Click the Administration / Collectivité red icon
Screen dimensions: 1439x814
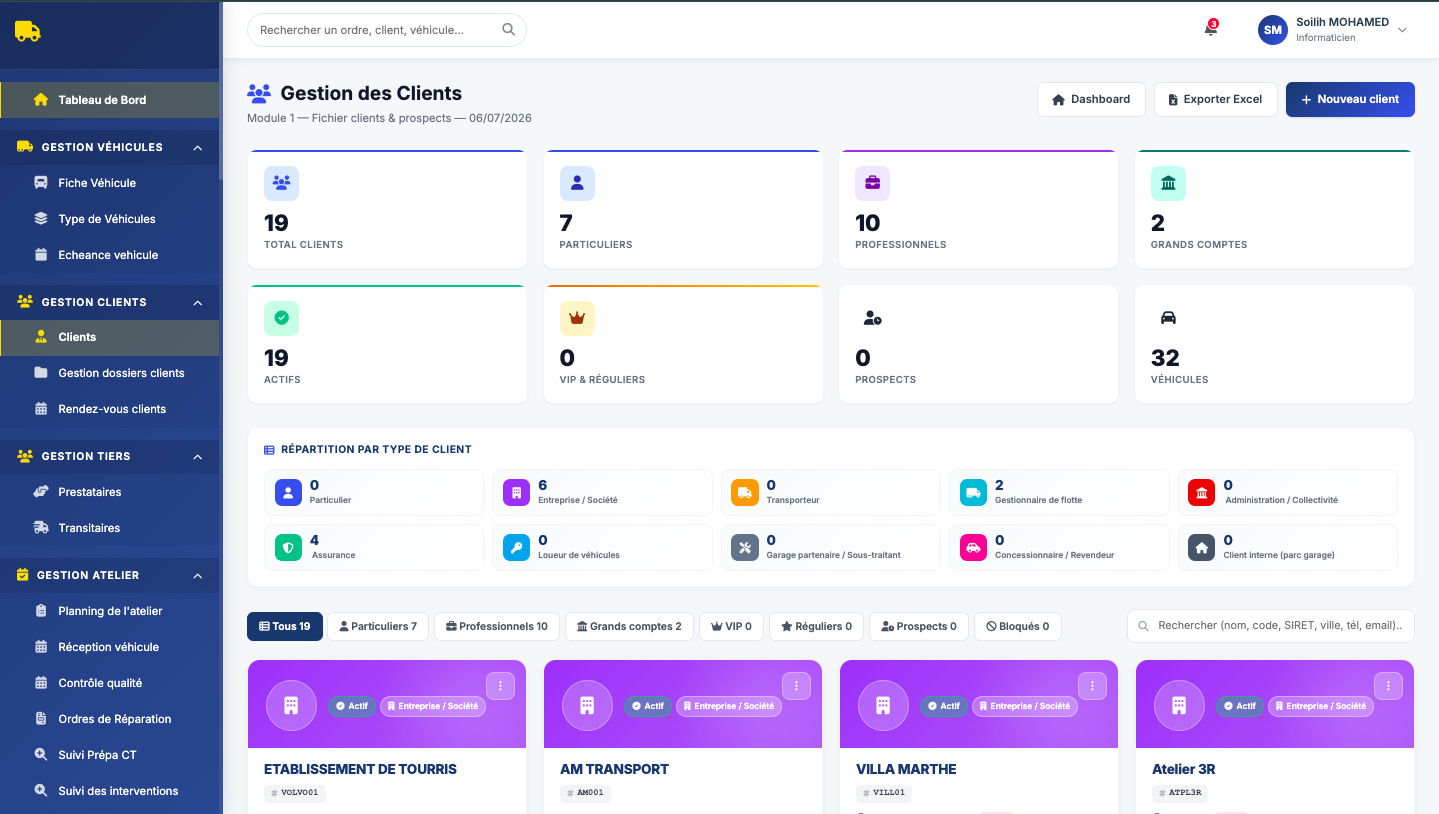[x=1202, y=492]
